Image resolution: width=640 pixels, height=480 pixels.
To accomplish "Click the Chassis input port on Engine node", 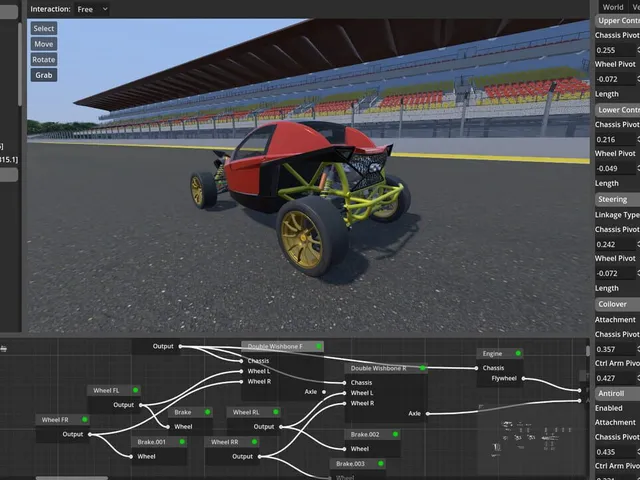I will tap(476, 368).
